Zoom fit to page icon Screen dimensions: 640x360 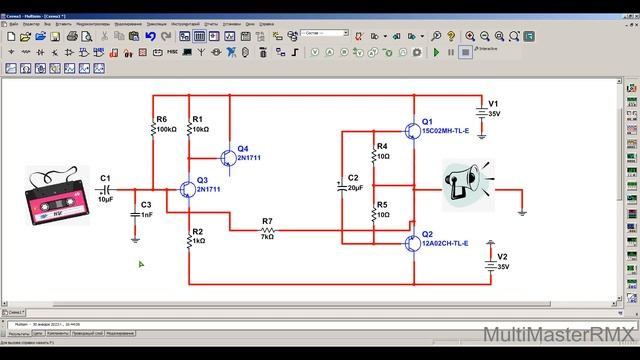tap(514, 36)
